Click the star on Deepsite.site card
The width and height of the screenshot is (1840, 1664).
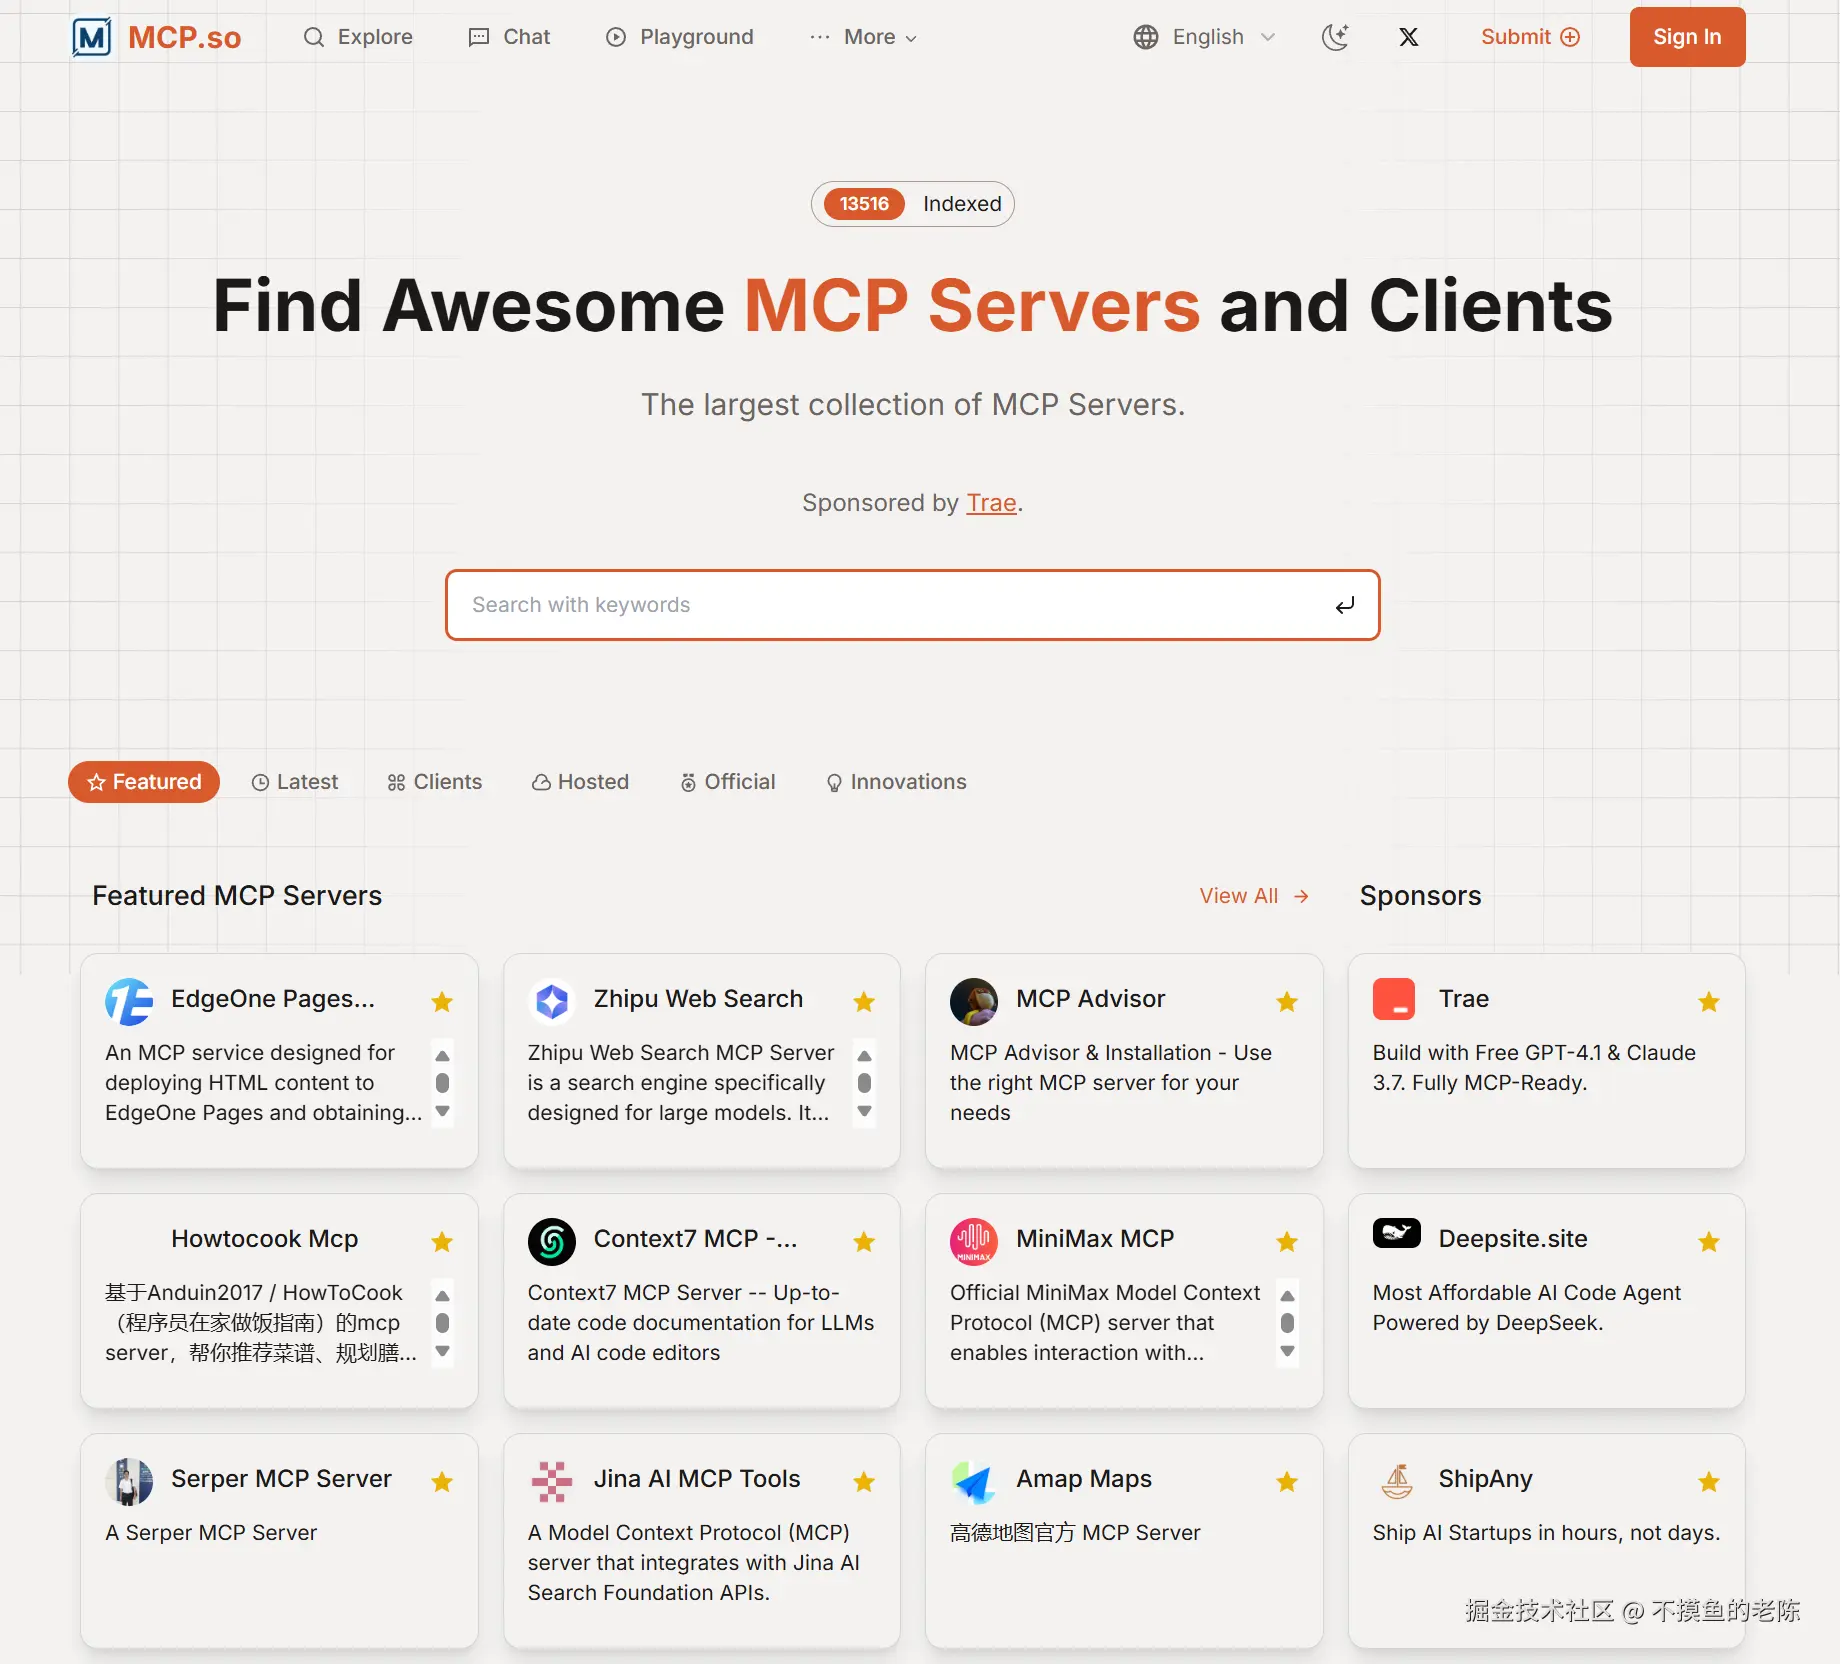1709,1241
